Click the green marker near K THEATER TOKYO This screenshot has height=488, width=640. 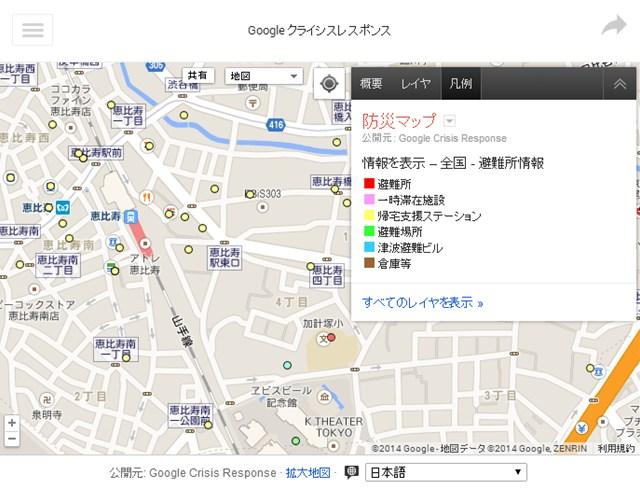tap(296, 441)
